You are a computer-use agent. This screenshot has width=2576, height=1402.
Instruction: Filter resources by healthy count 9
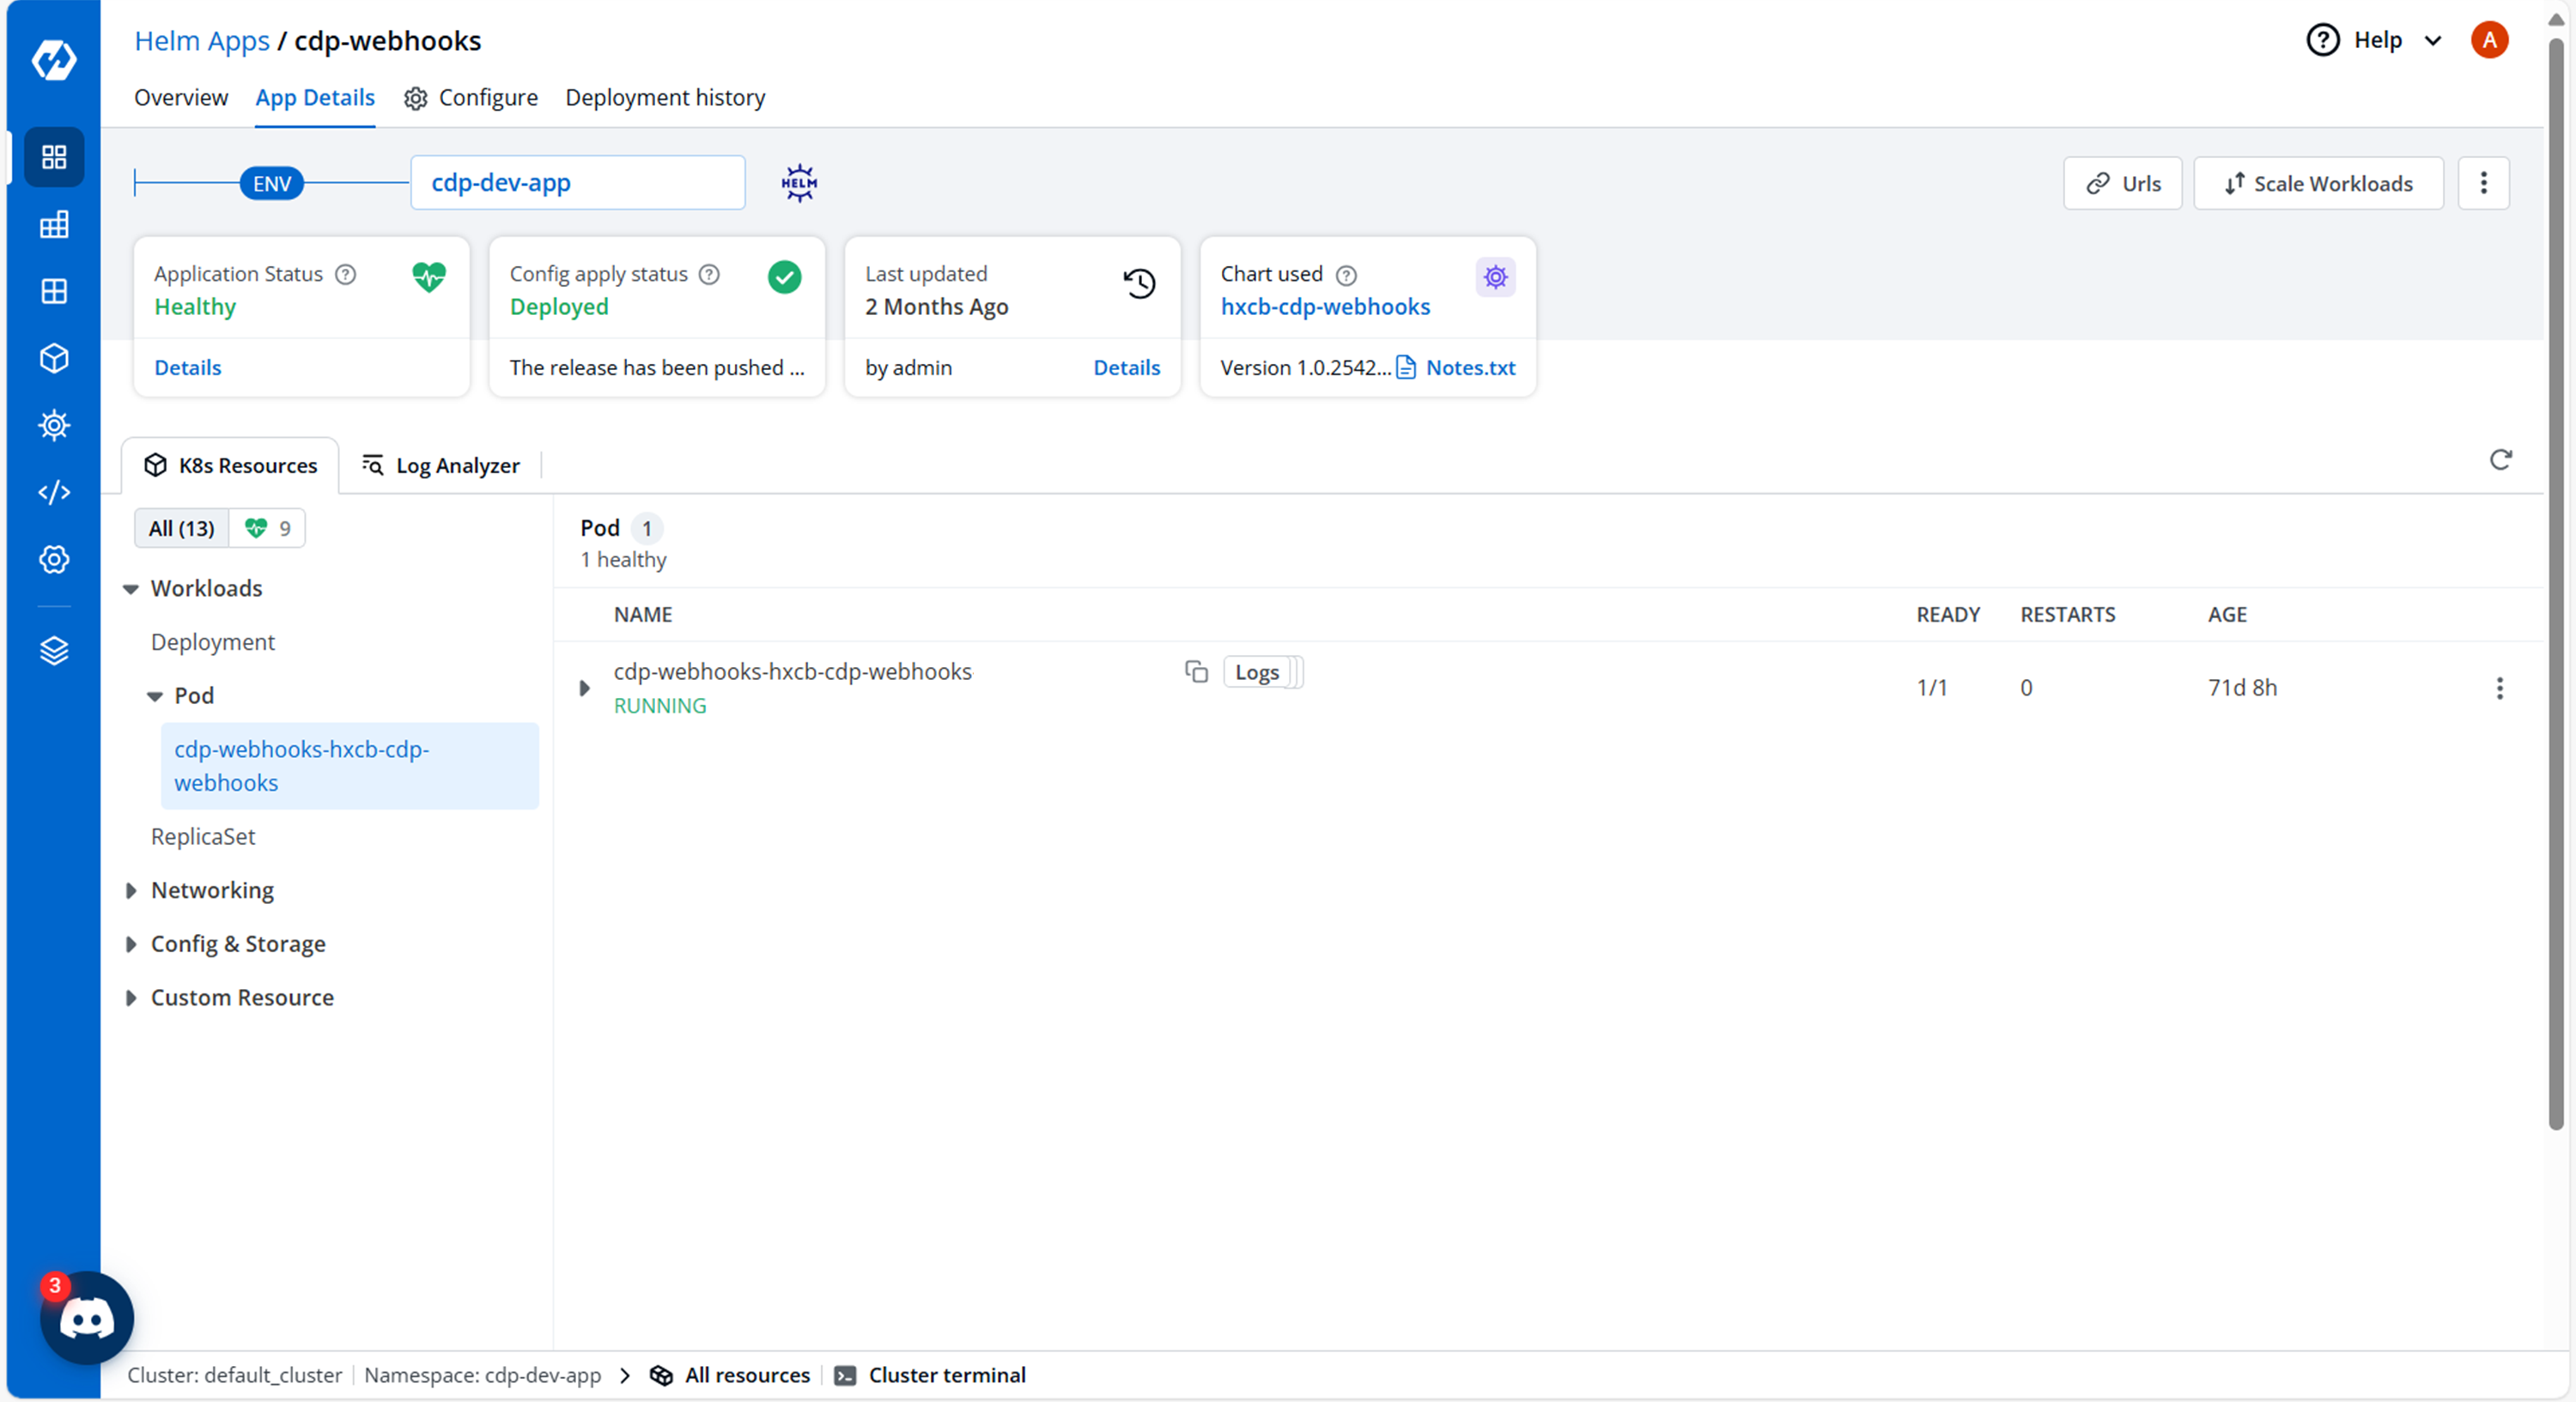point(268,528)
